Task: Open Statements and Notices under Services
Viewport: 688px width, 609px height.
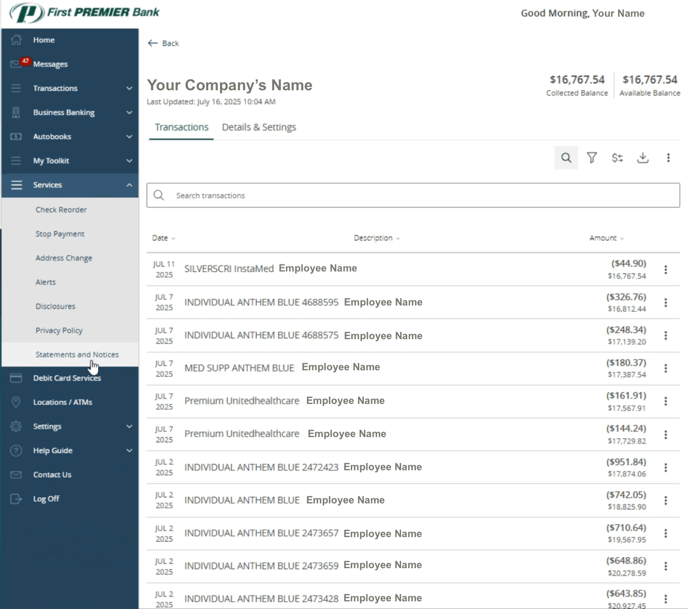Action: pos(77,355)
